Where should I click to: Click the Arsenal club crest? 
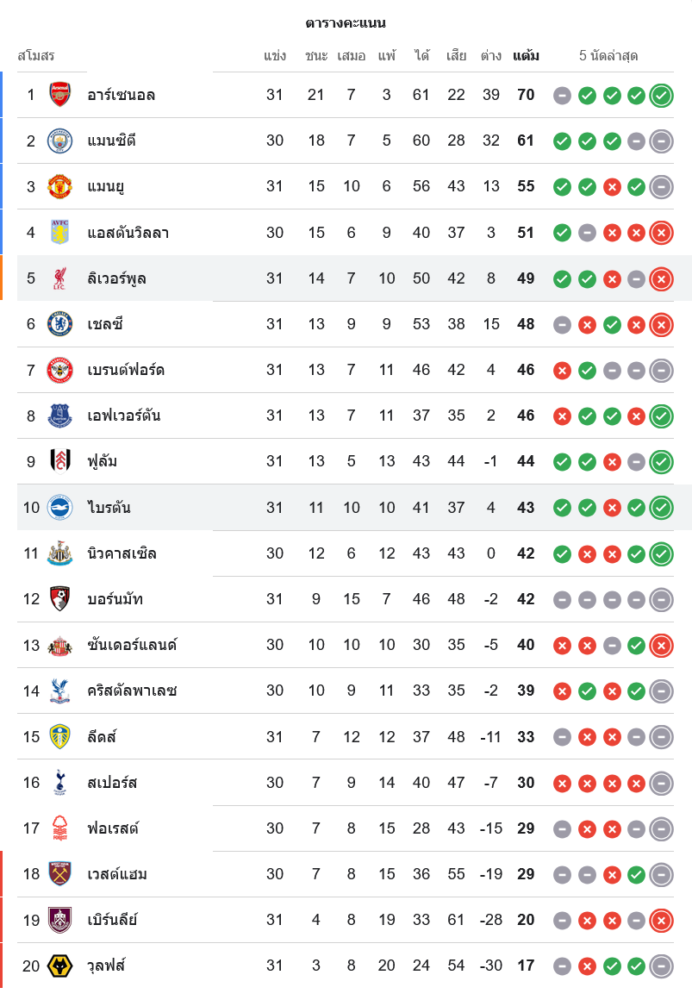pyautogui.click(x=60, y=95)
